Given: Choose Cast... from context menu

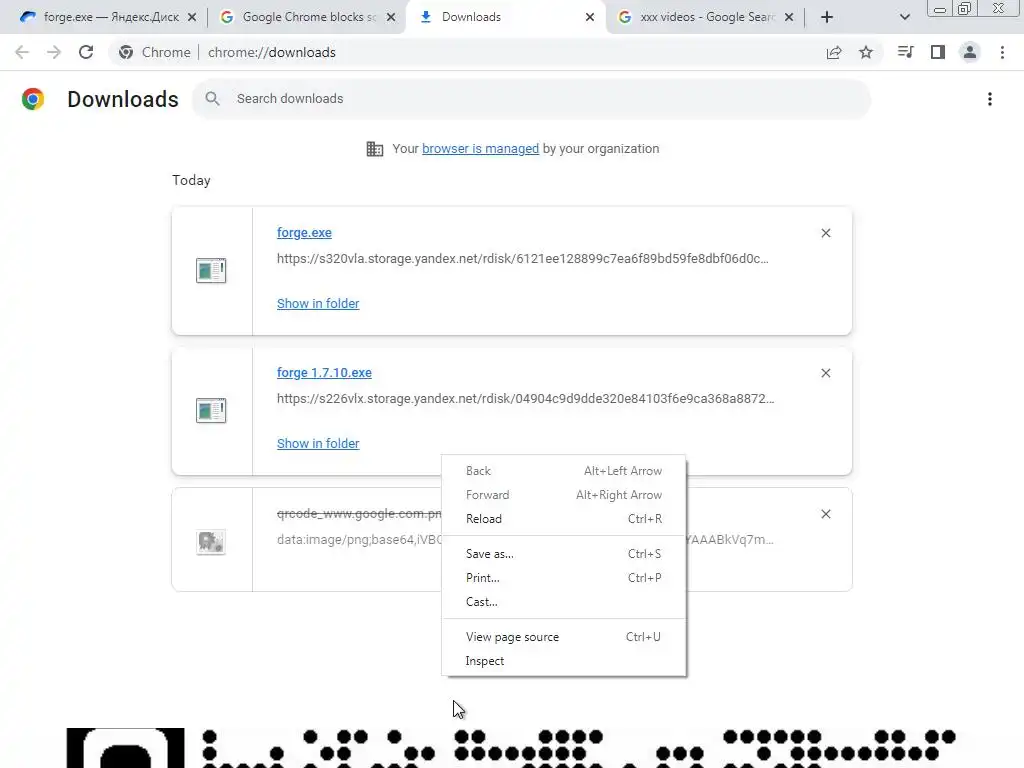Looking at the screenshot, I should [564, 602].
